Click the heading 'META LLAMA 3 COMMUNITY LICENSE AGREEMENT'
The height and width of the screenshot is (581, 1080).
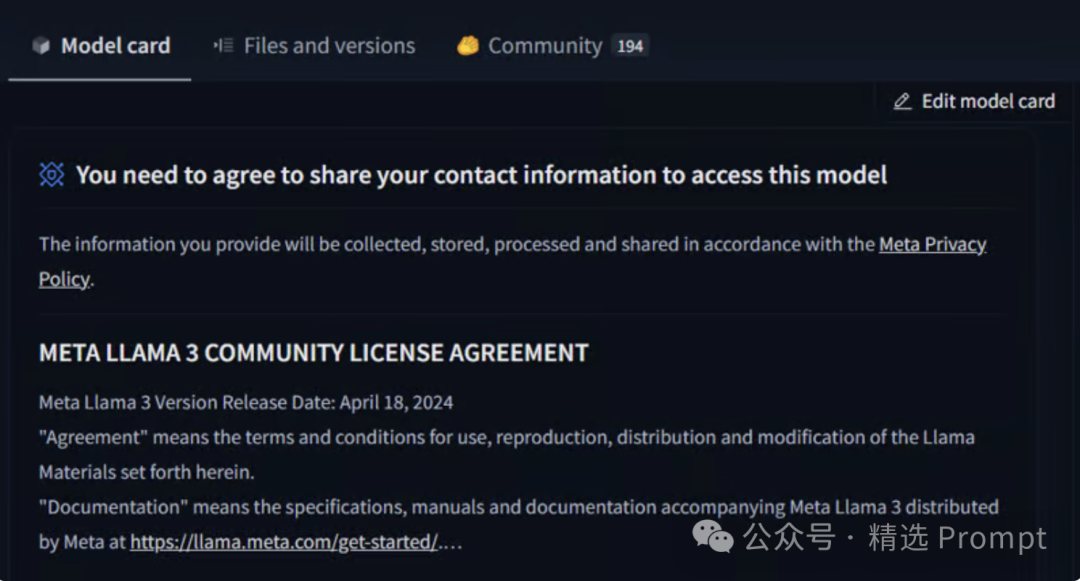tap(314, 353)
